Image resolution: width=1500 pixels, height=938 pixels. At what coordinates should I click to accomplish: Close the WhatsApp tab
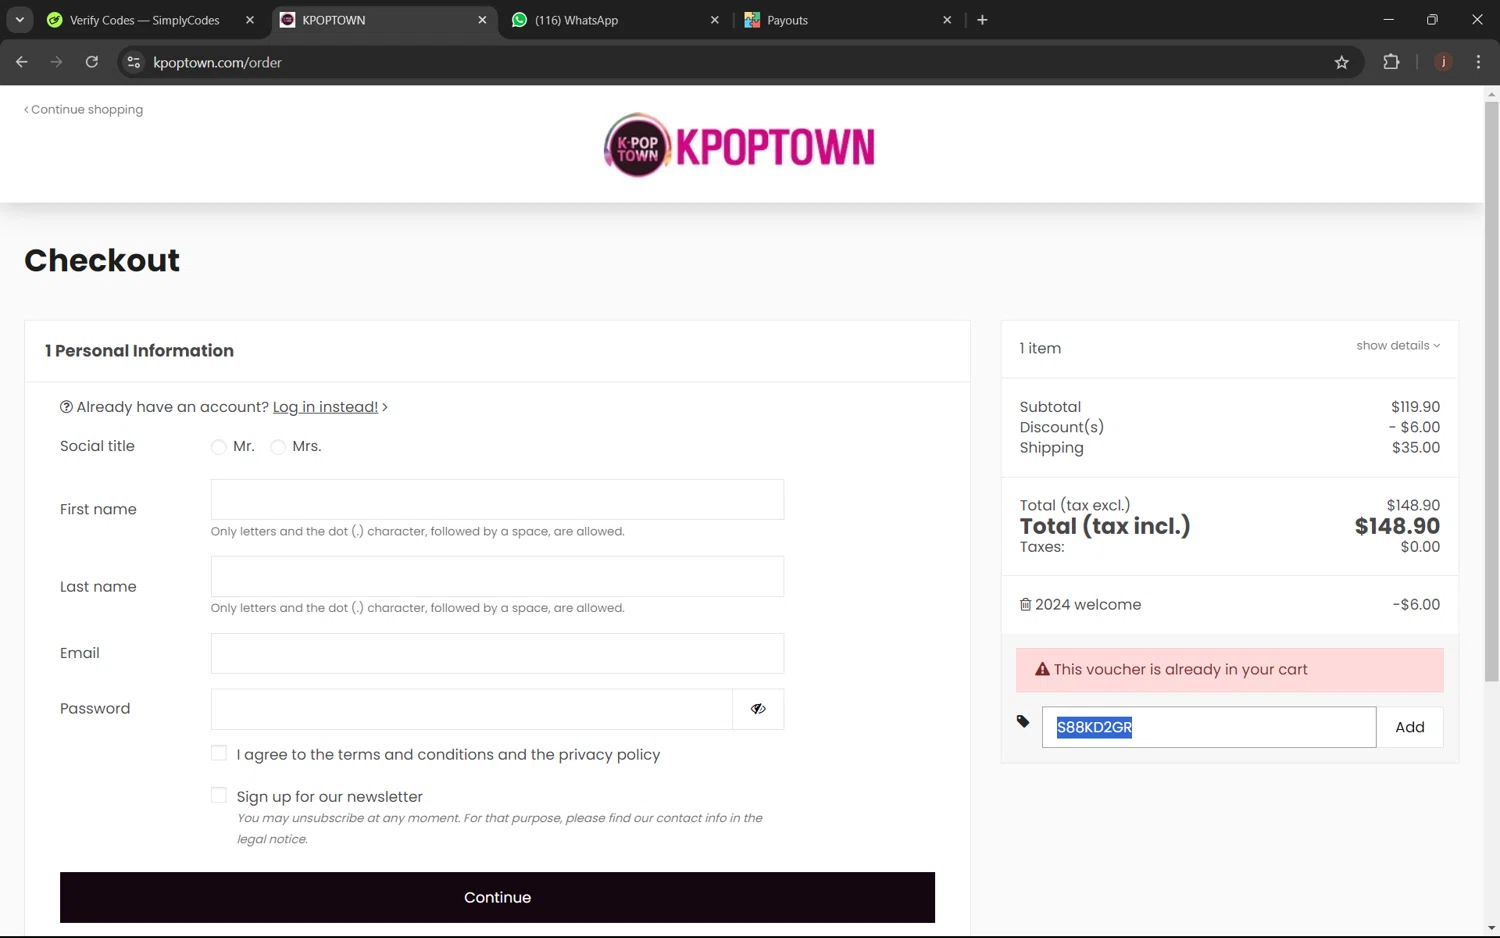[x=714, y=20]
